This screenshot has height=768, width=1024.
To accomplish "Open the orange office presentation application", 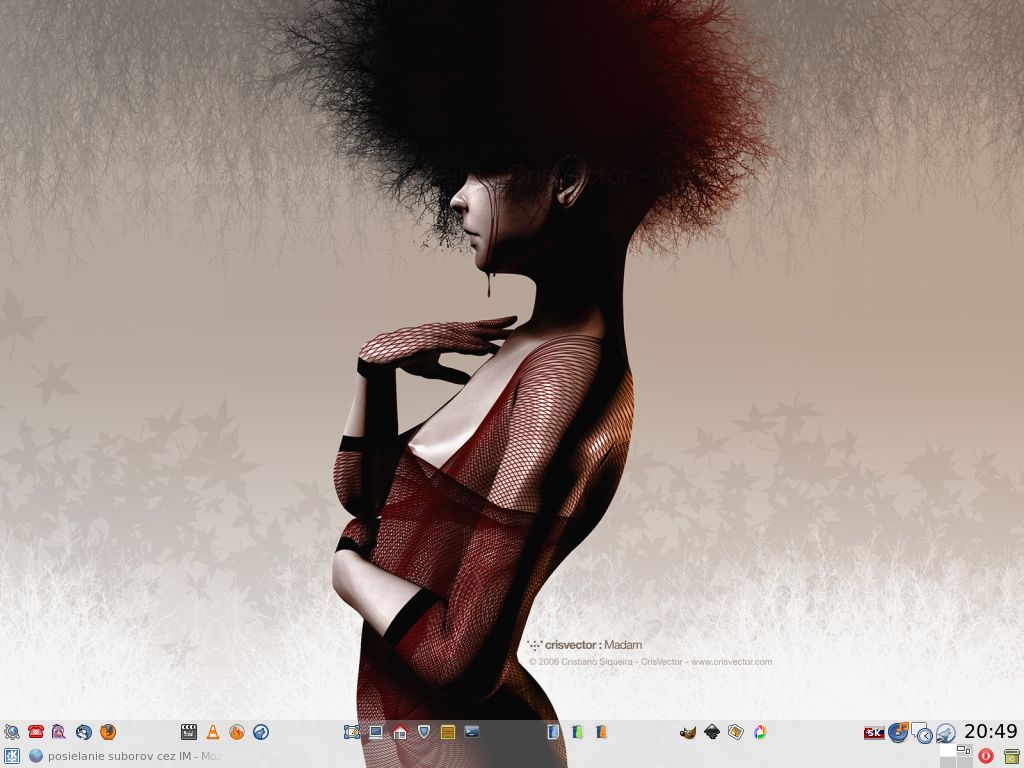I will [601, 732].
